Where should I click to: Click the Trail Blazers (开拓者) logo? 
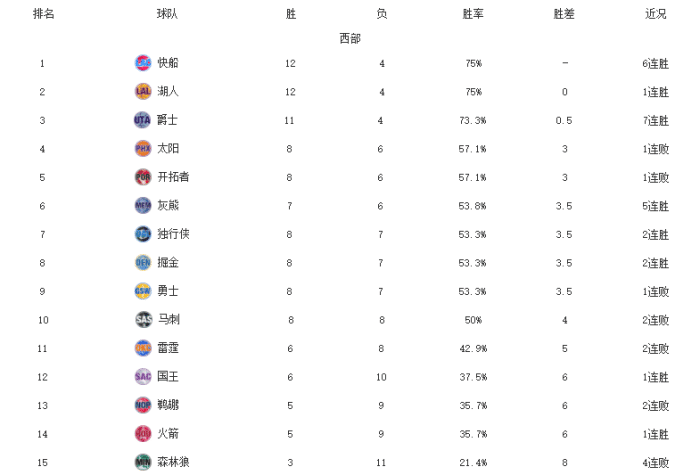(143, 177)
